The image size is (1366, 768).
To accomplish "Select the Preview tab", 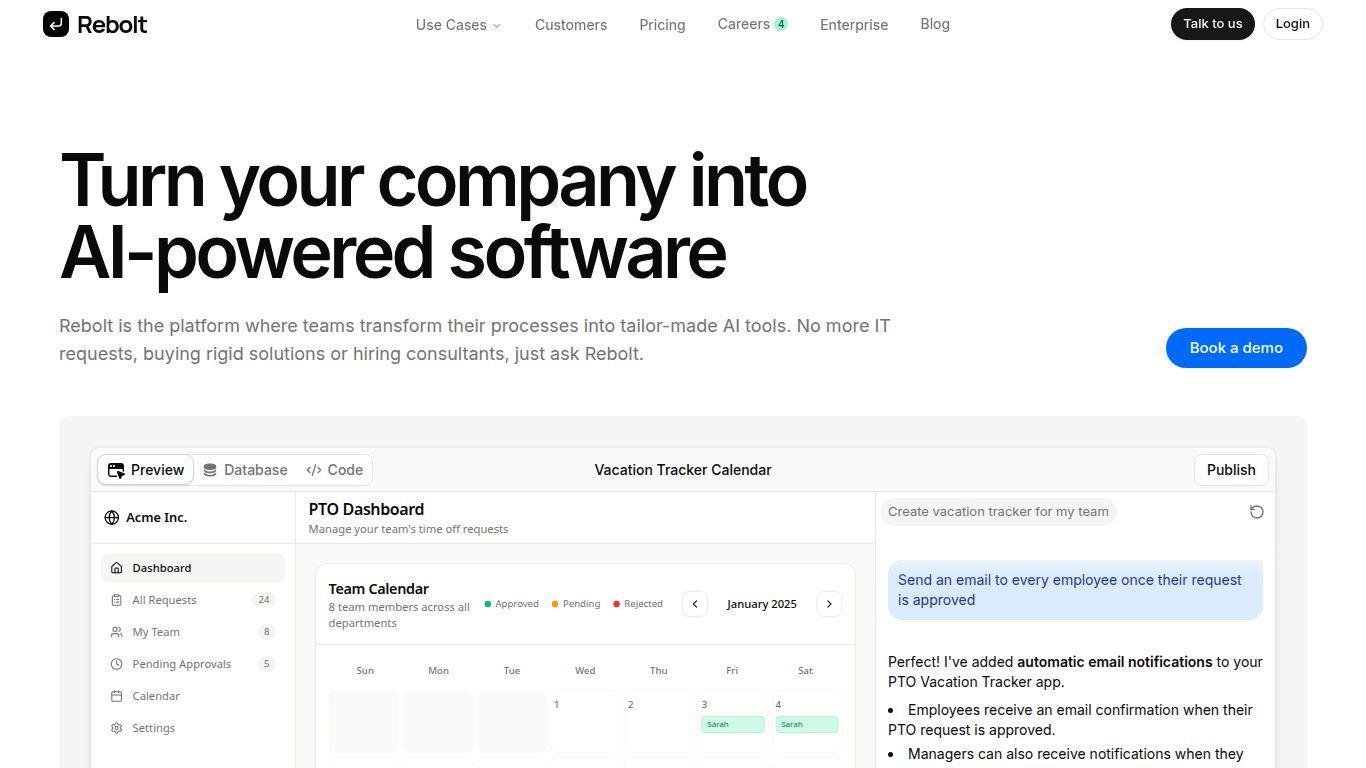I will point(146,470).
